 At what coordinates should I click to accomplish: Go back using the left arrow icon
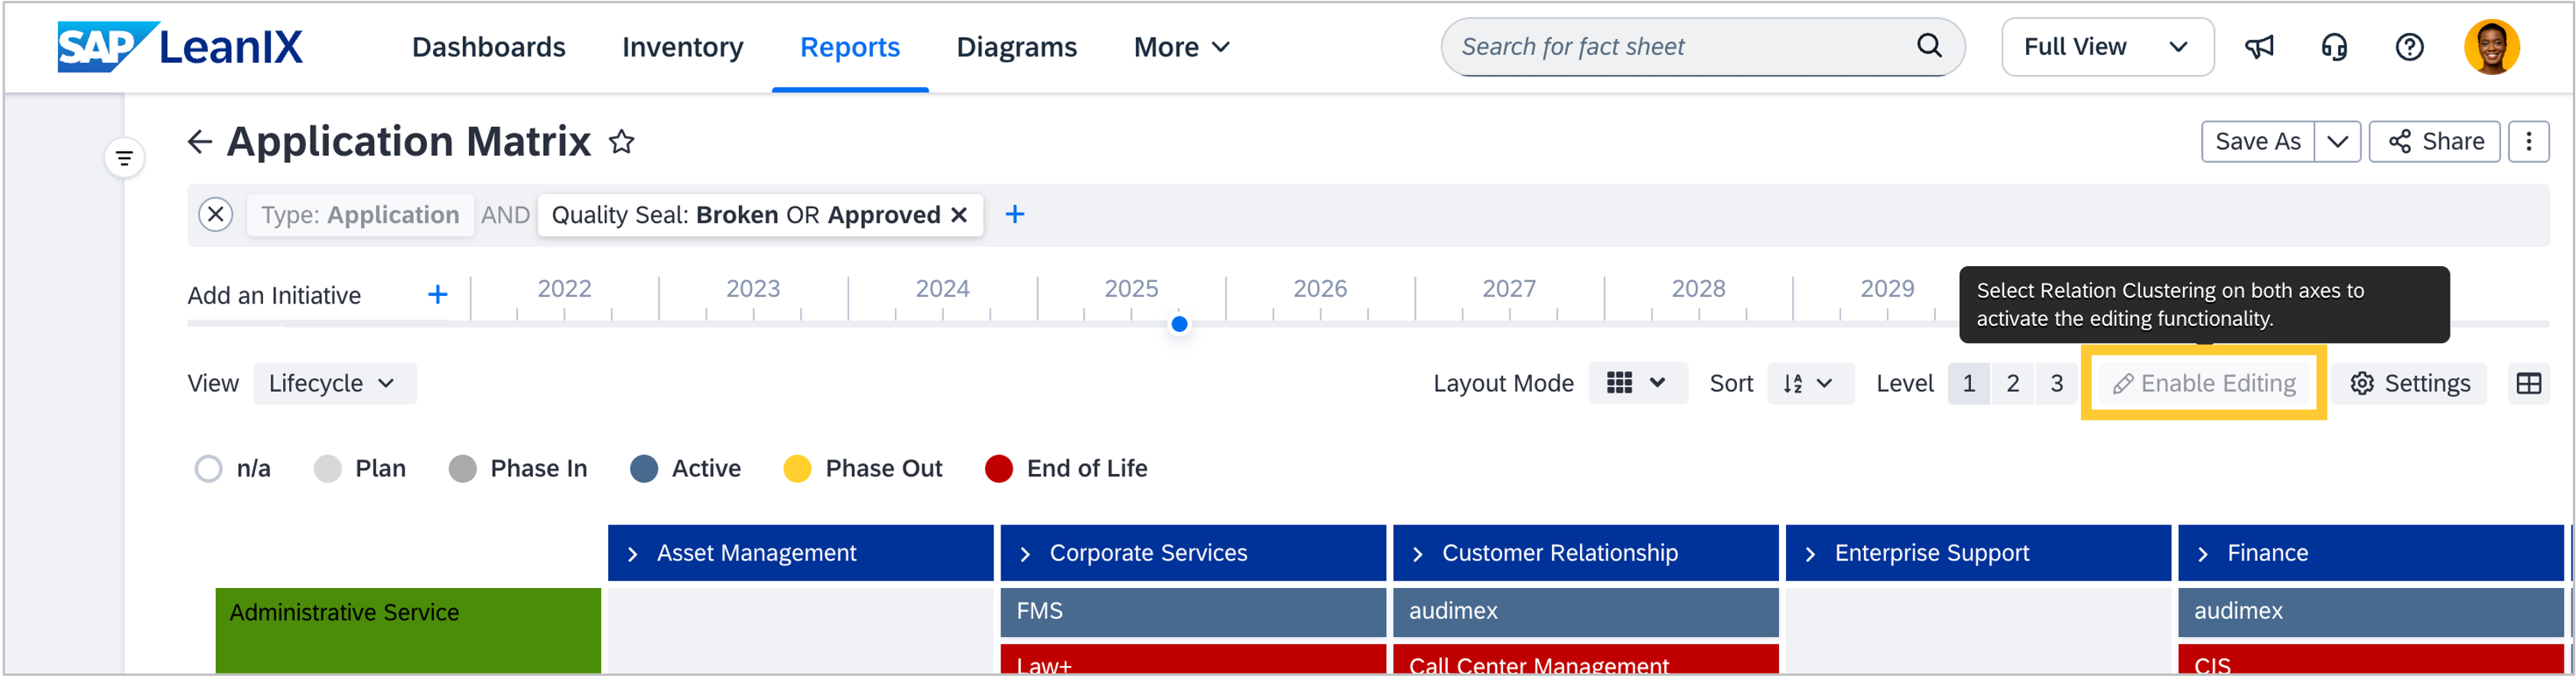pyautogui.click(x=200, y=142)
